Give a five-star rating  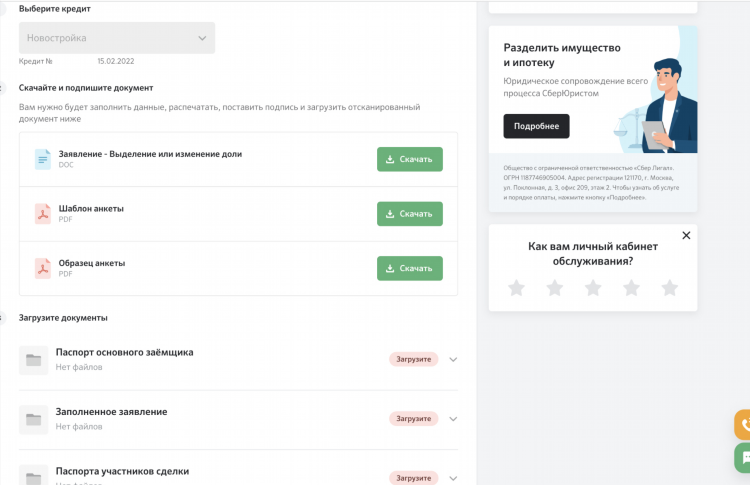670,288
